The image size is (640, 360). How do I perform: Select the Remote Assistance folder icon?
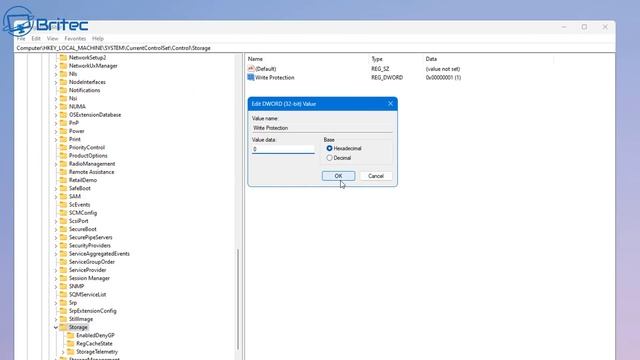(x=63, y=172)
